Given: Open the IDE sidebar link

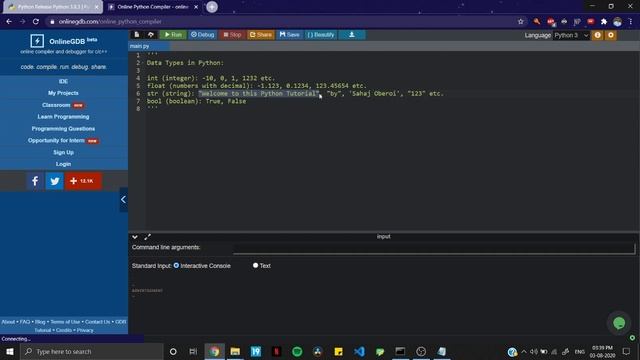Looking at the screenshot, I should 63,81.
